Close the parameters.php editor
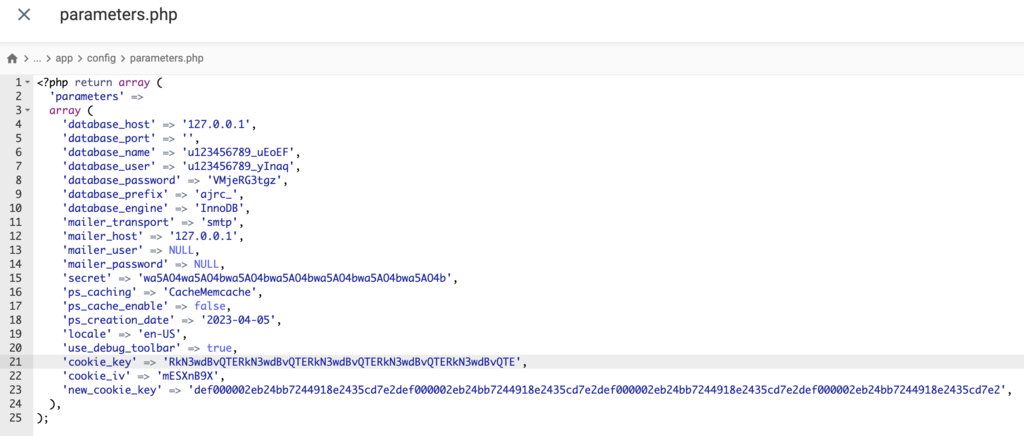Image resolution: width=1024 pixels, height=436 pixels. click(x=24, y=16)
